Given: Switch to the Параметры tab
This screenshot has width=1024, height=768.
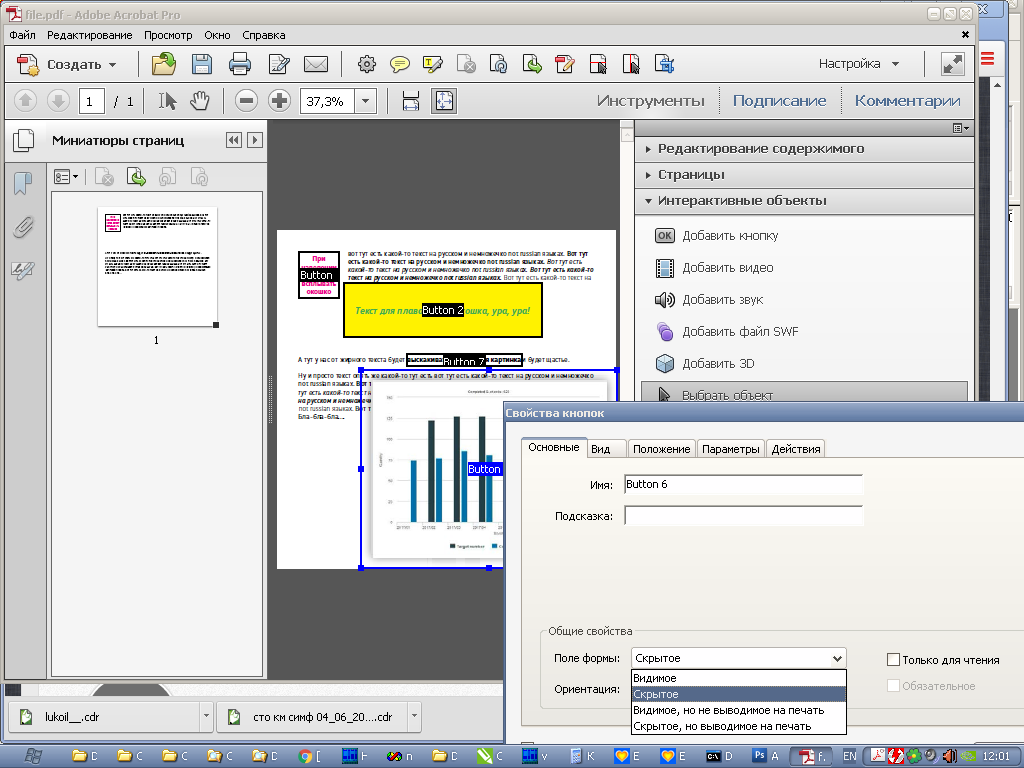Looking at the screenshot, I should [x=731, y=449].
